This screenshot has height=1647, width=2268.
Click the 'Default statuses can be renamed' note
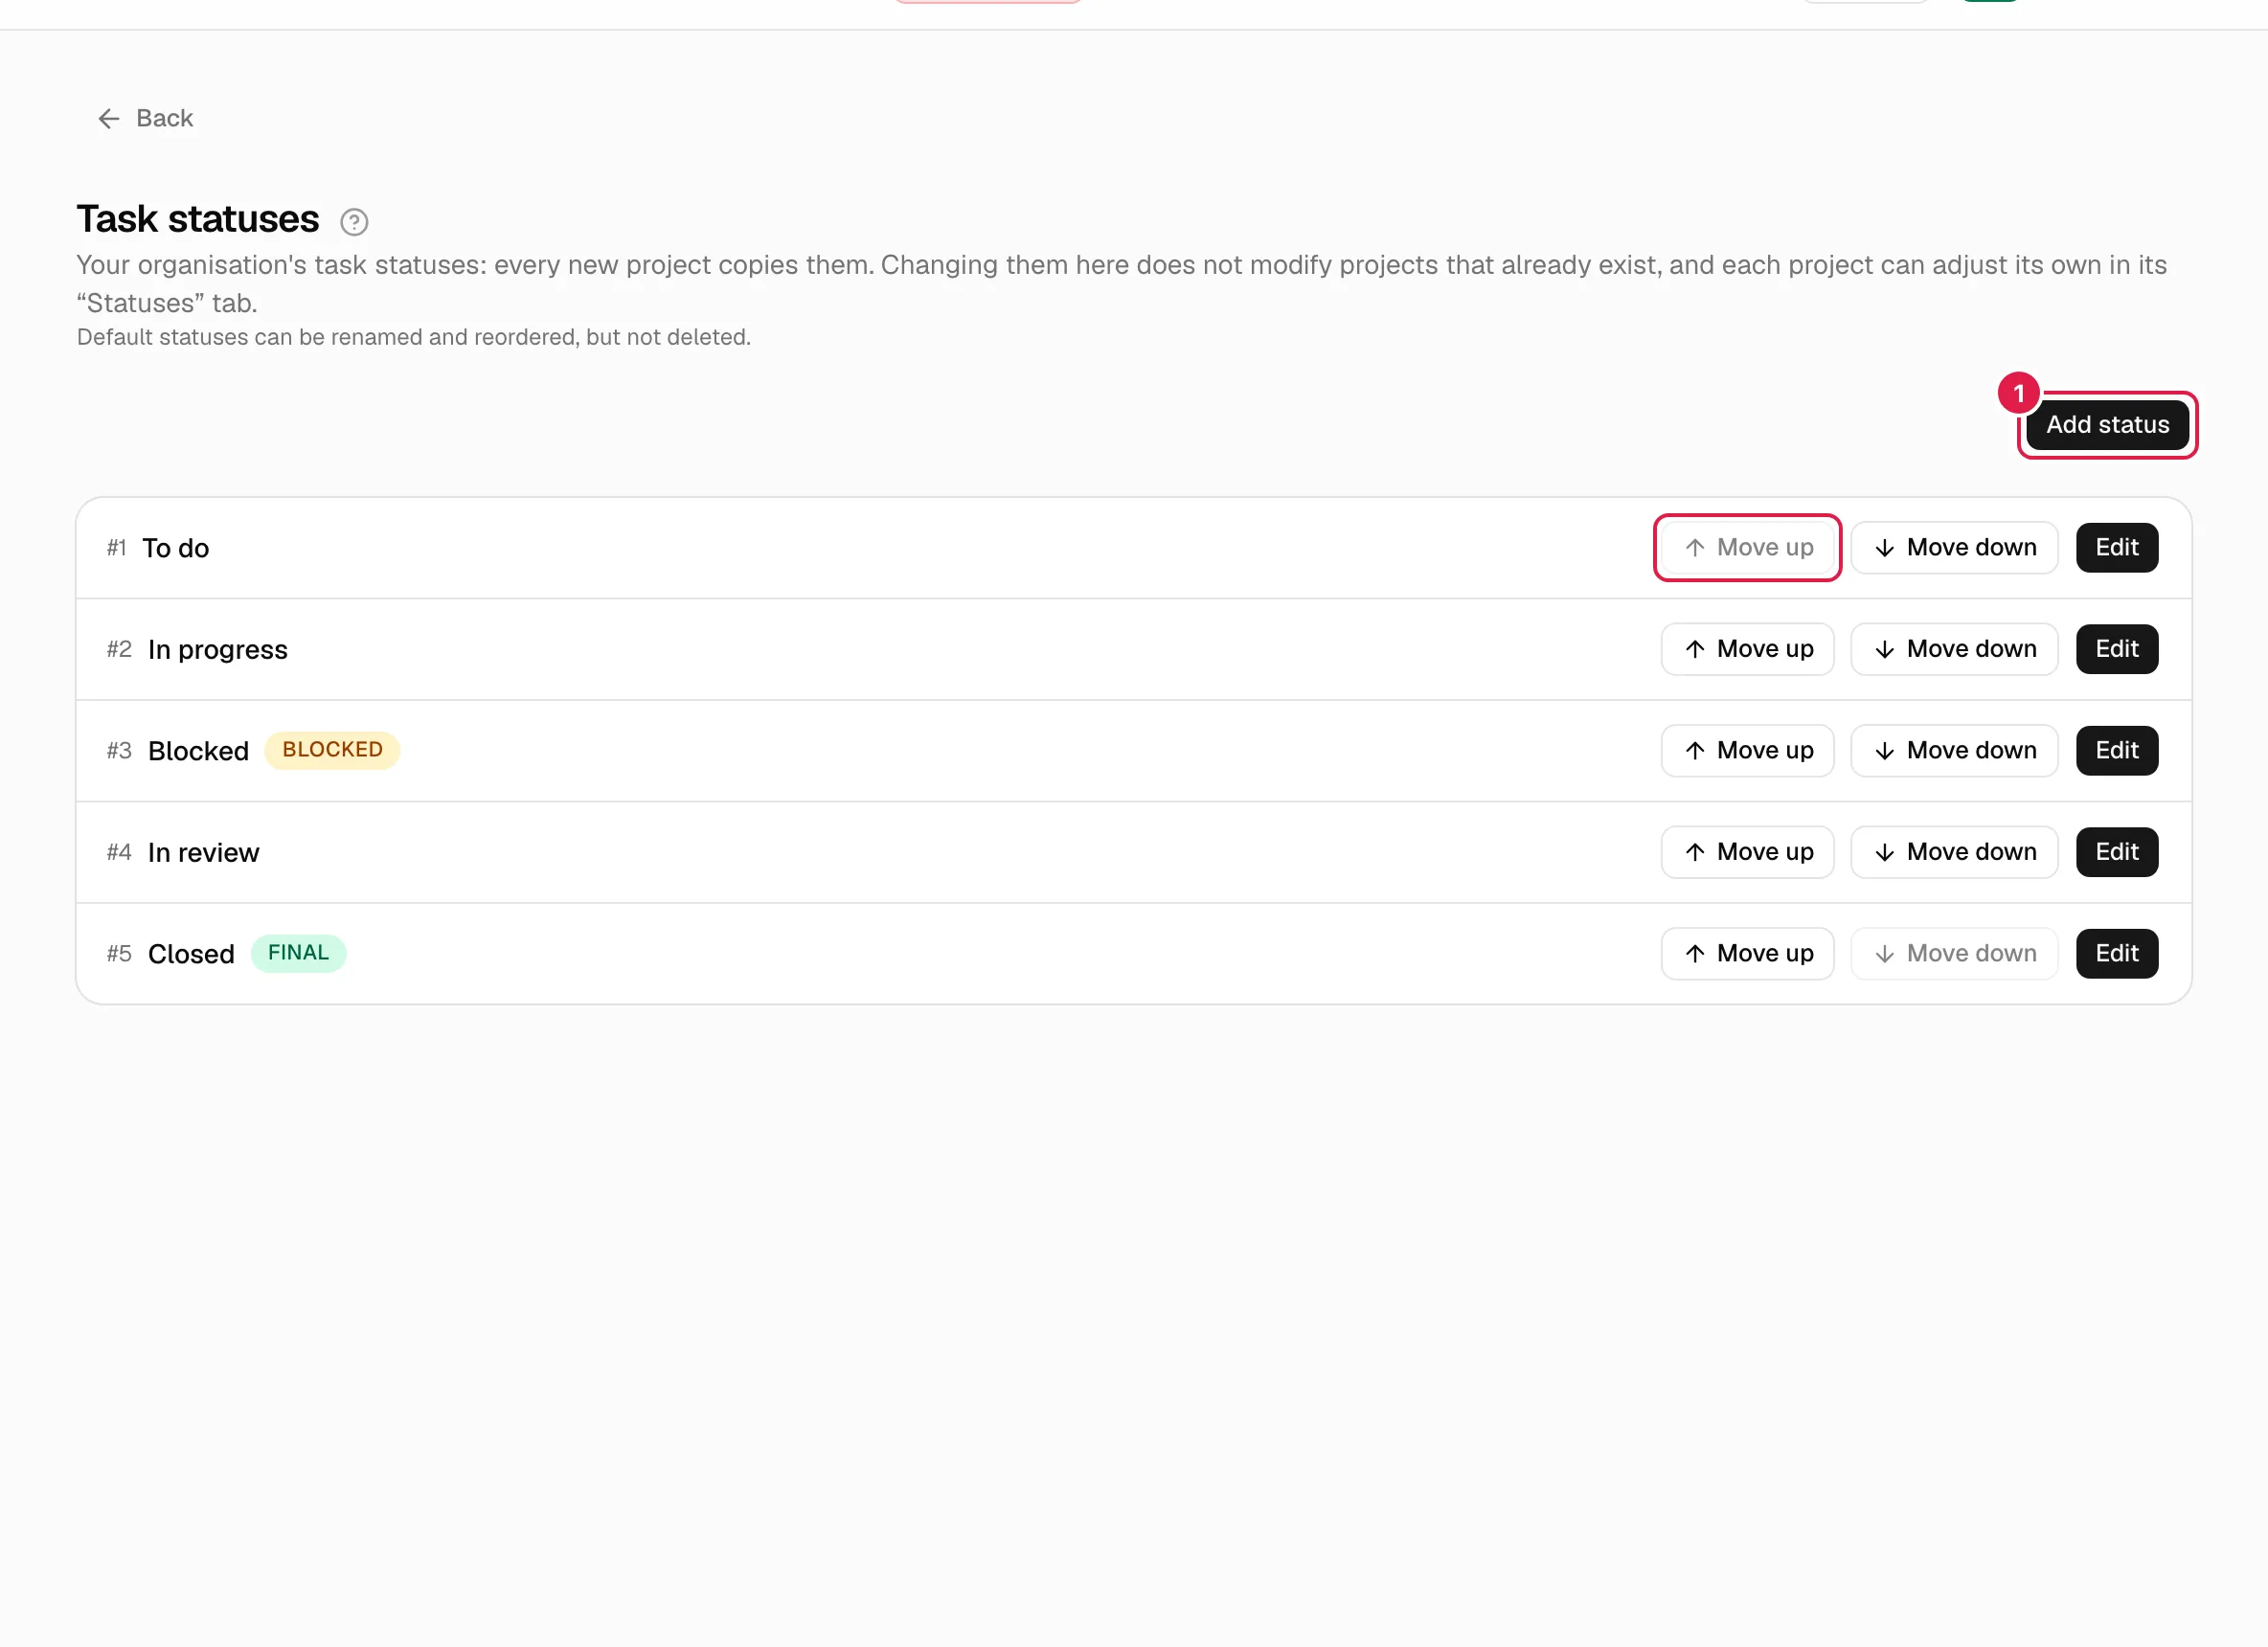414,337
